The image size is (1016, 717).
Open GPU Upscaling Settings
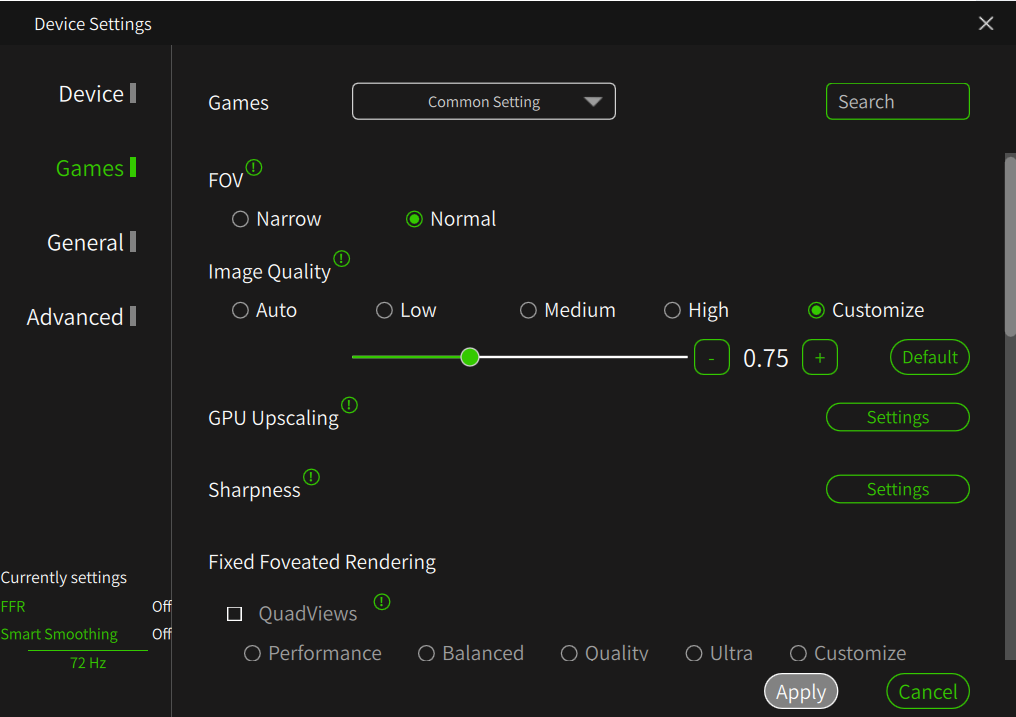897,418
